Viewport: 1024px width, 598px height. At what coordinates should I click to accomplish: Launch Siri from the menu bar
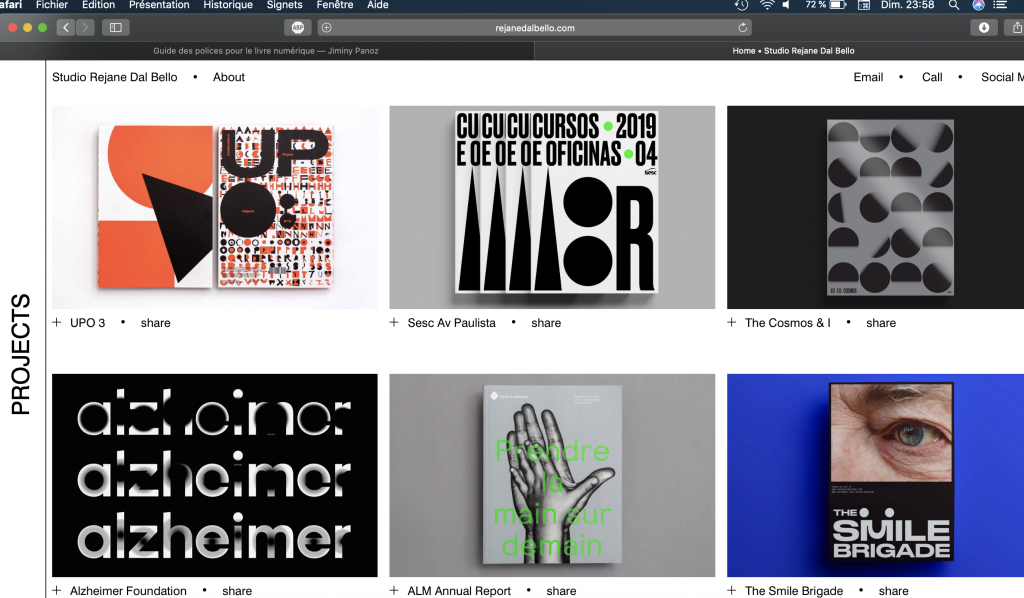tap(978, 5)
